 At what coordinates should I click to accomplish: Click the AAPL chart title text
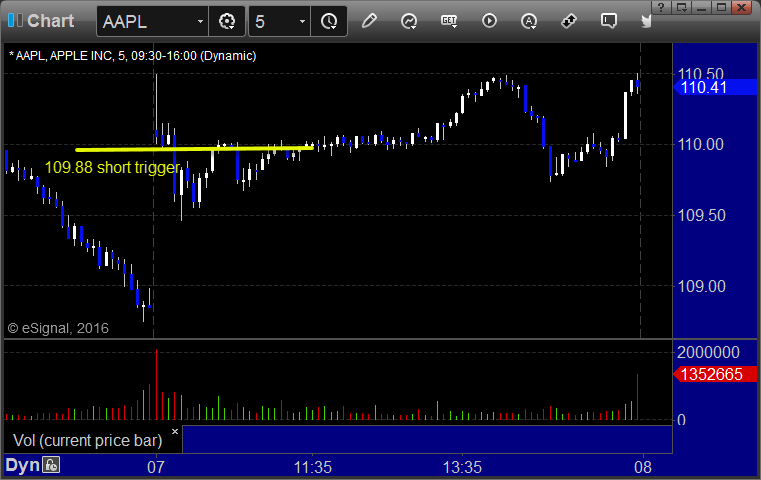(132, 56)
